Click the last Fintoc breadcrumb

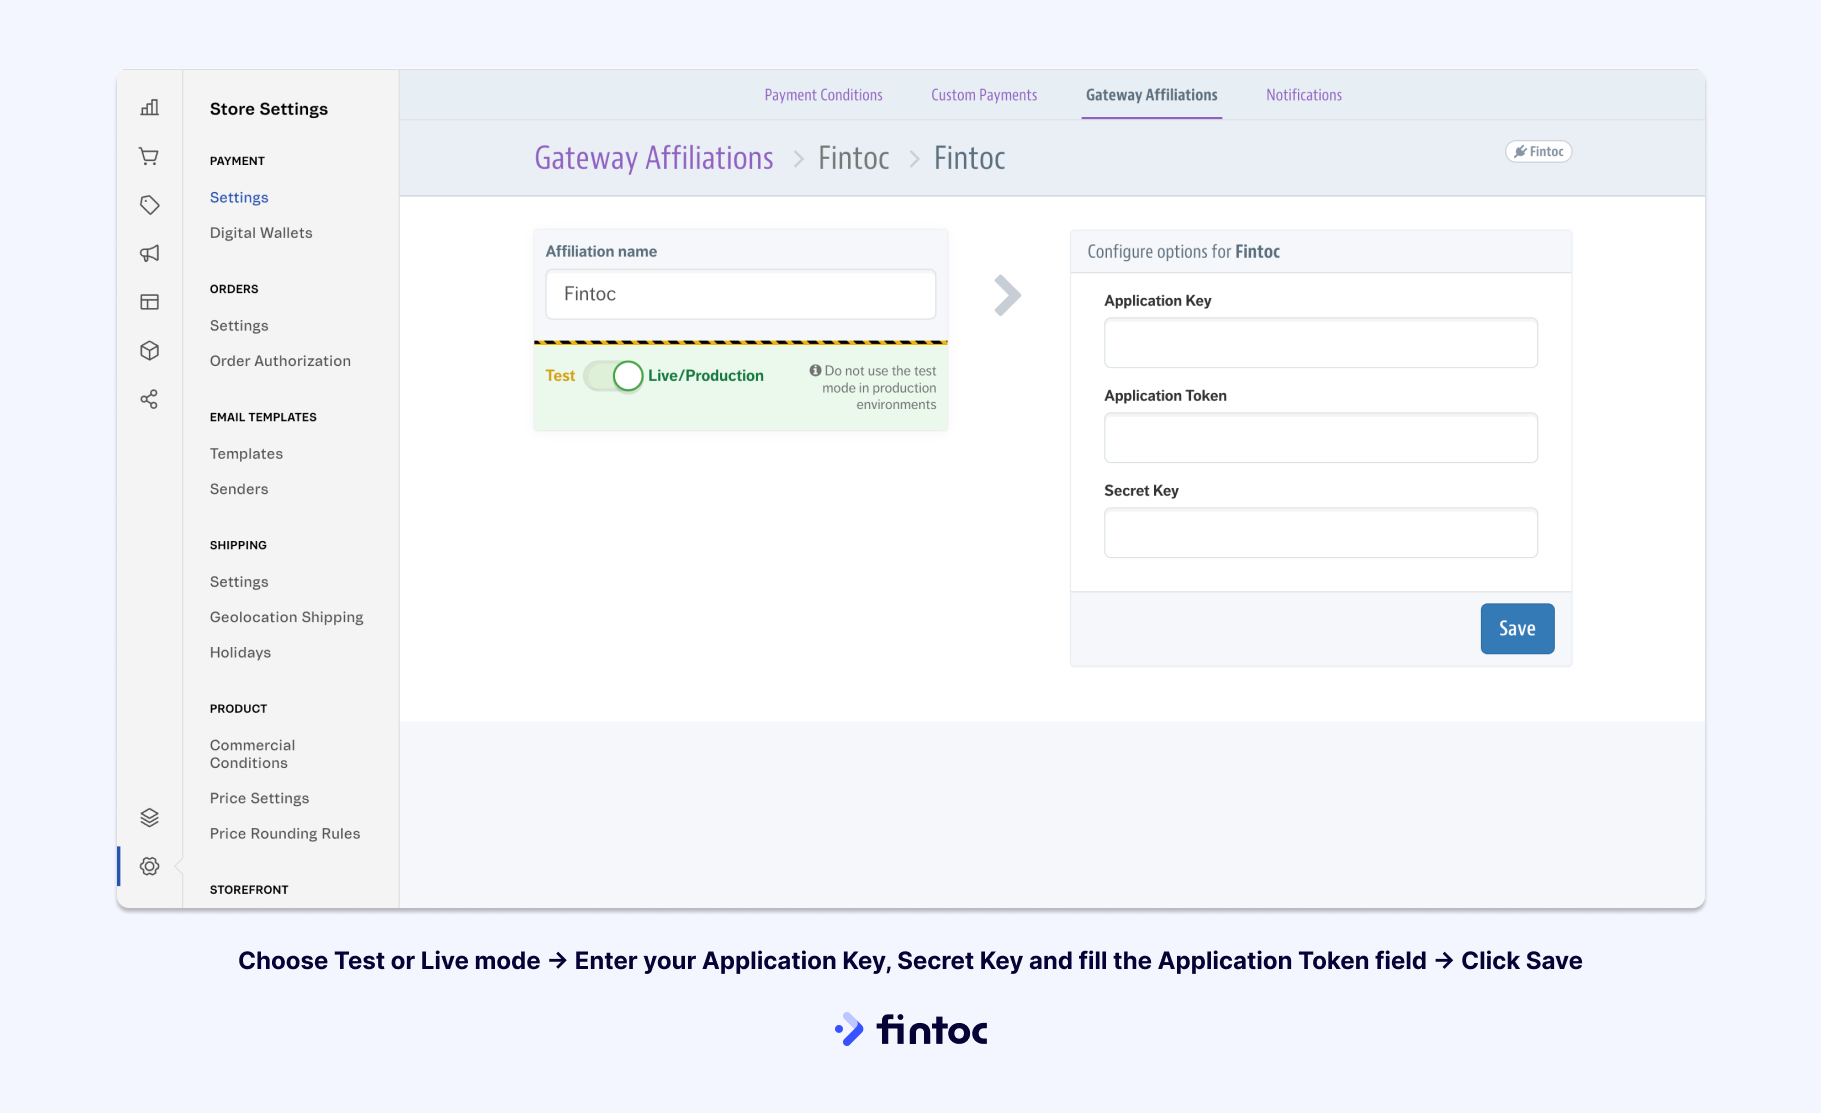pyautogui.click(x=970, y=158)
